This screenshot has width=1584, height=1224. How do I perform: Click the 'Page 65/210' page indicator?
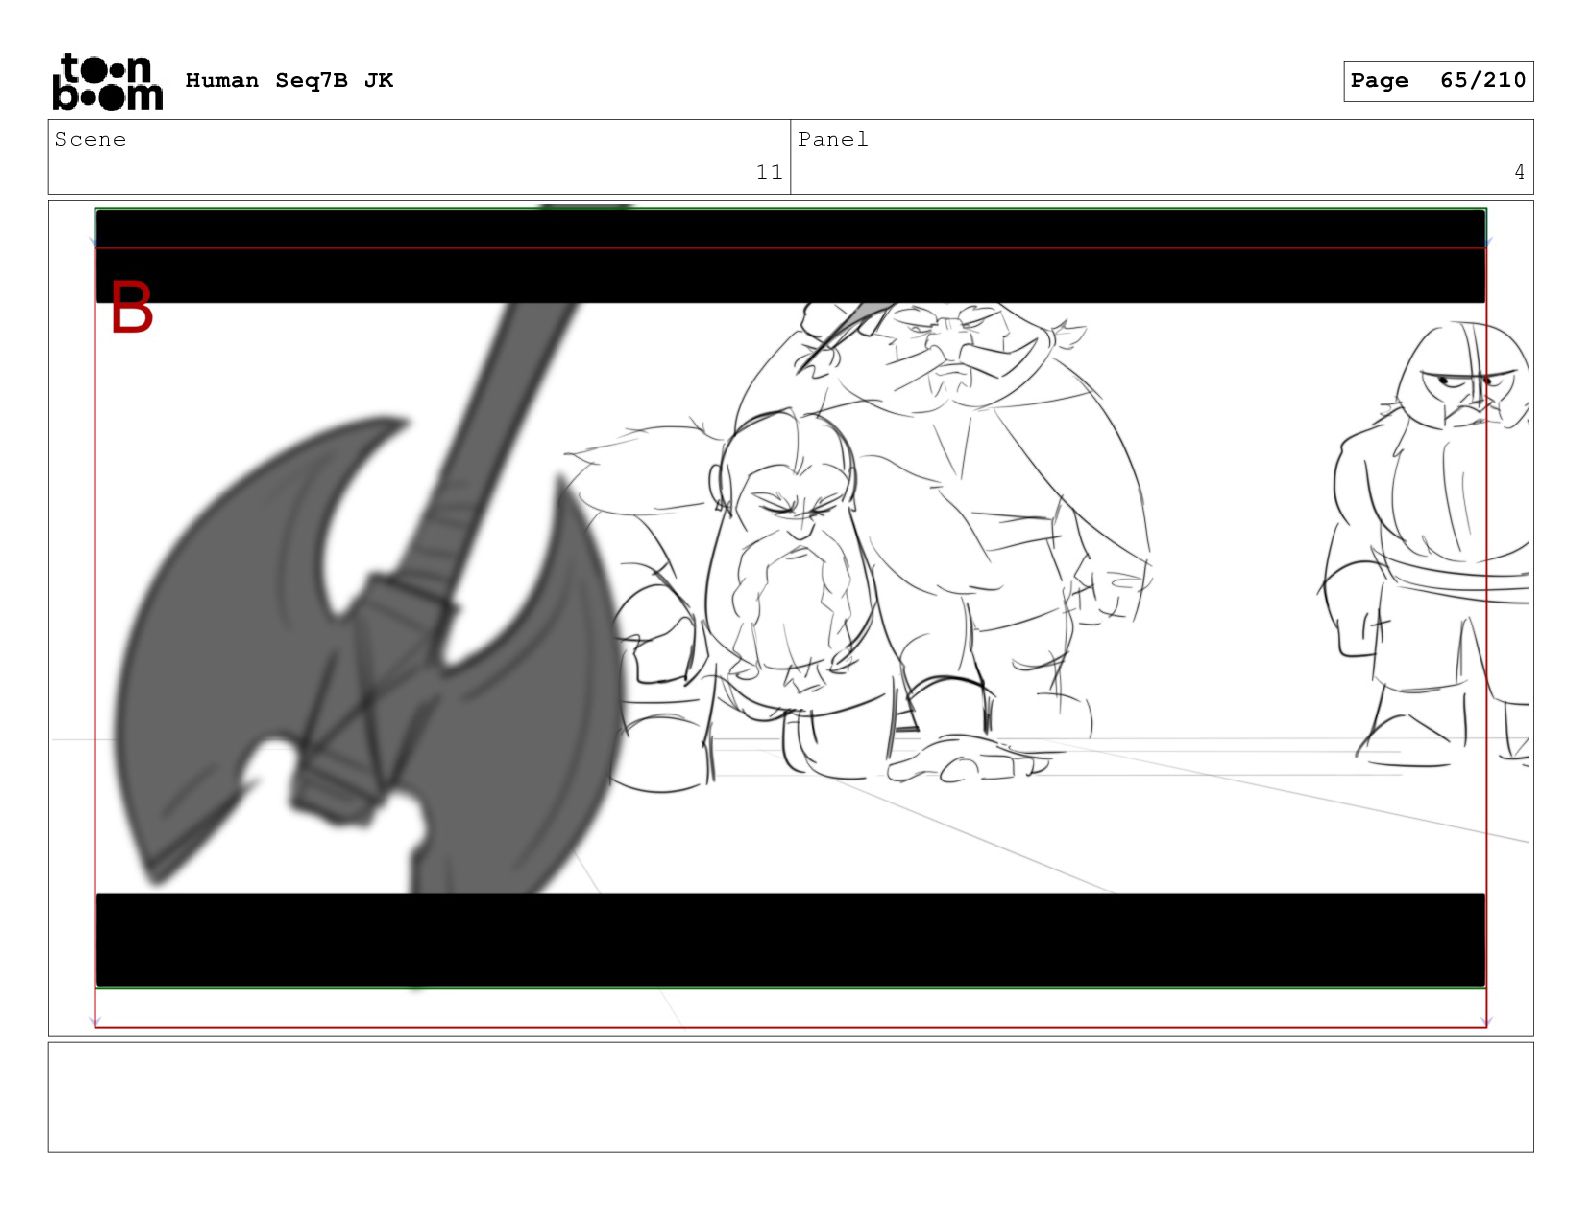(x=1438, y=81)
